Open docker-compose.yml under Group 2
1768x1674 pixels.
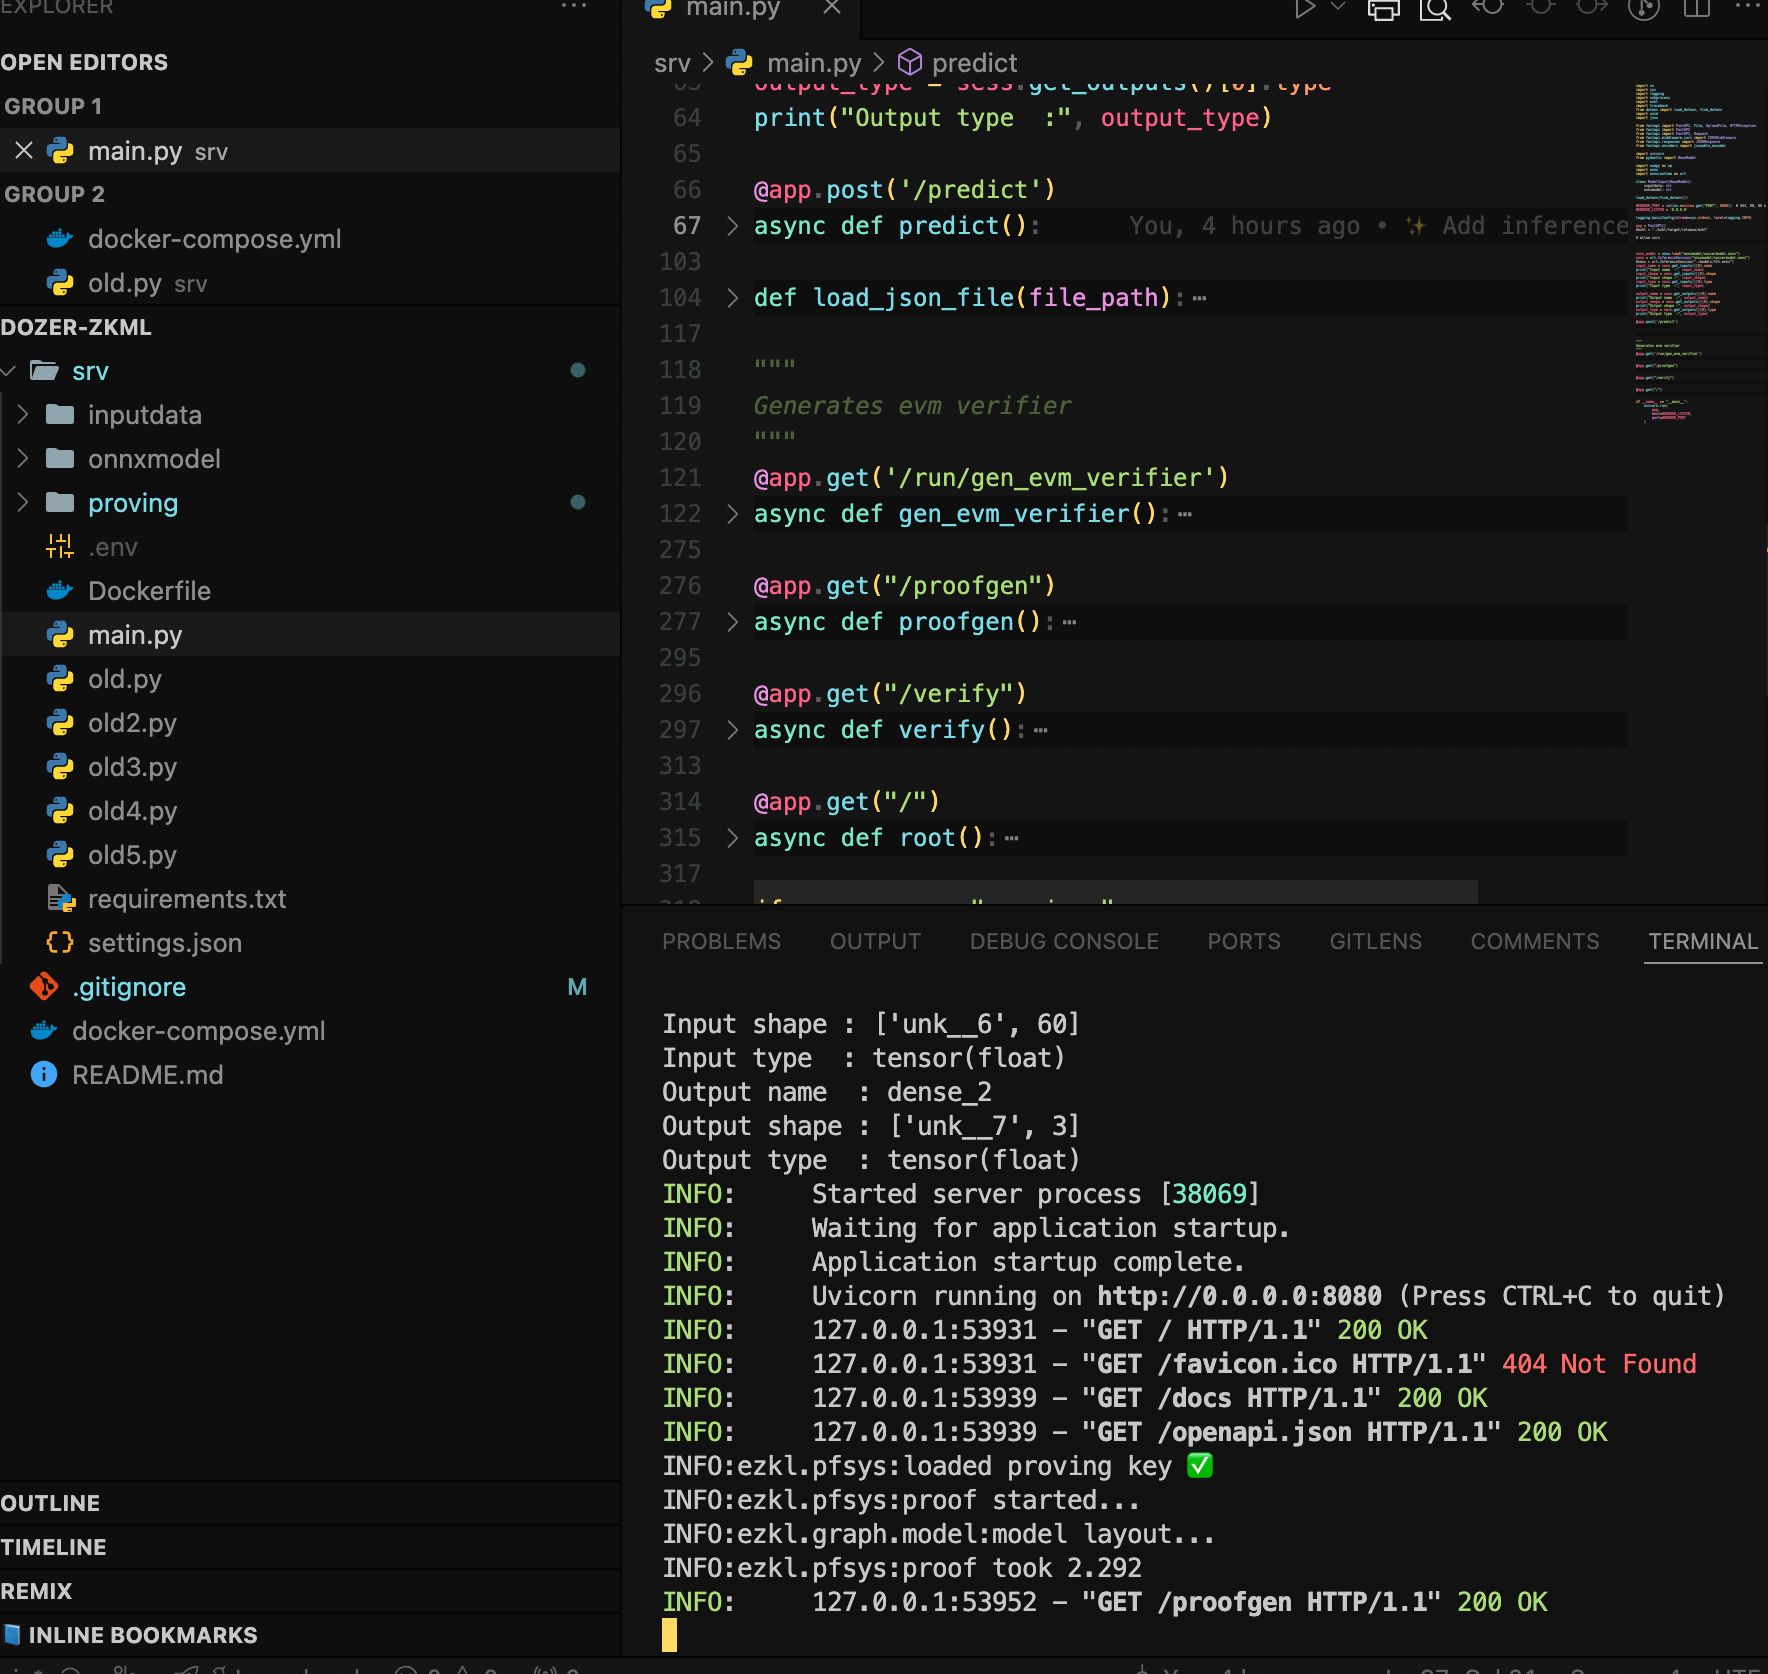pyautogui.click(x=214, y=239)
